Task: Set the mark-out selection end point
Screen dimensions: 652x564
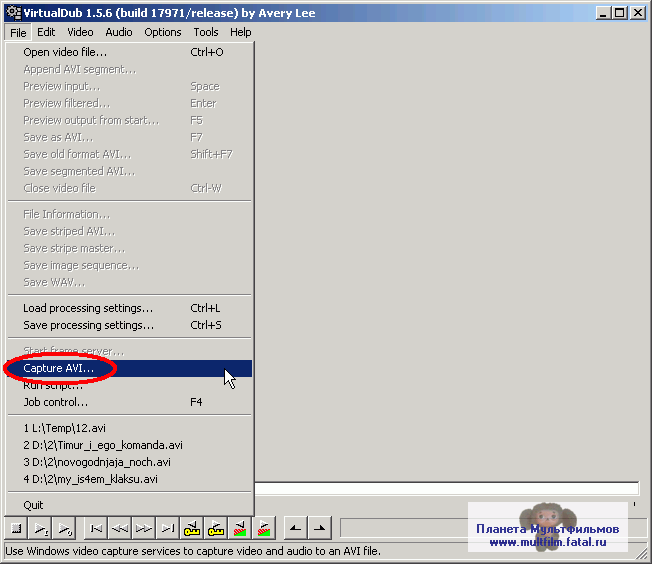Action: [x=320, y=528]
